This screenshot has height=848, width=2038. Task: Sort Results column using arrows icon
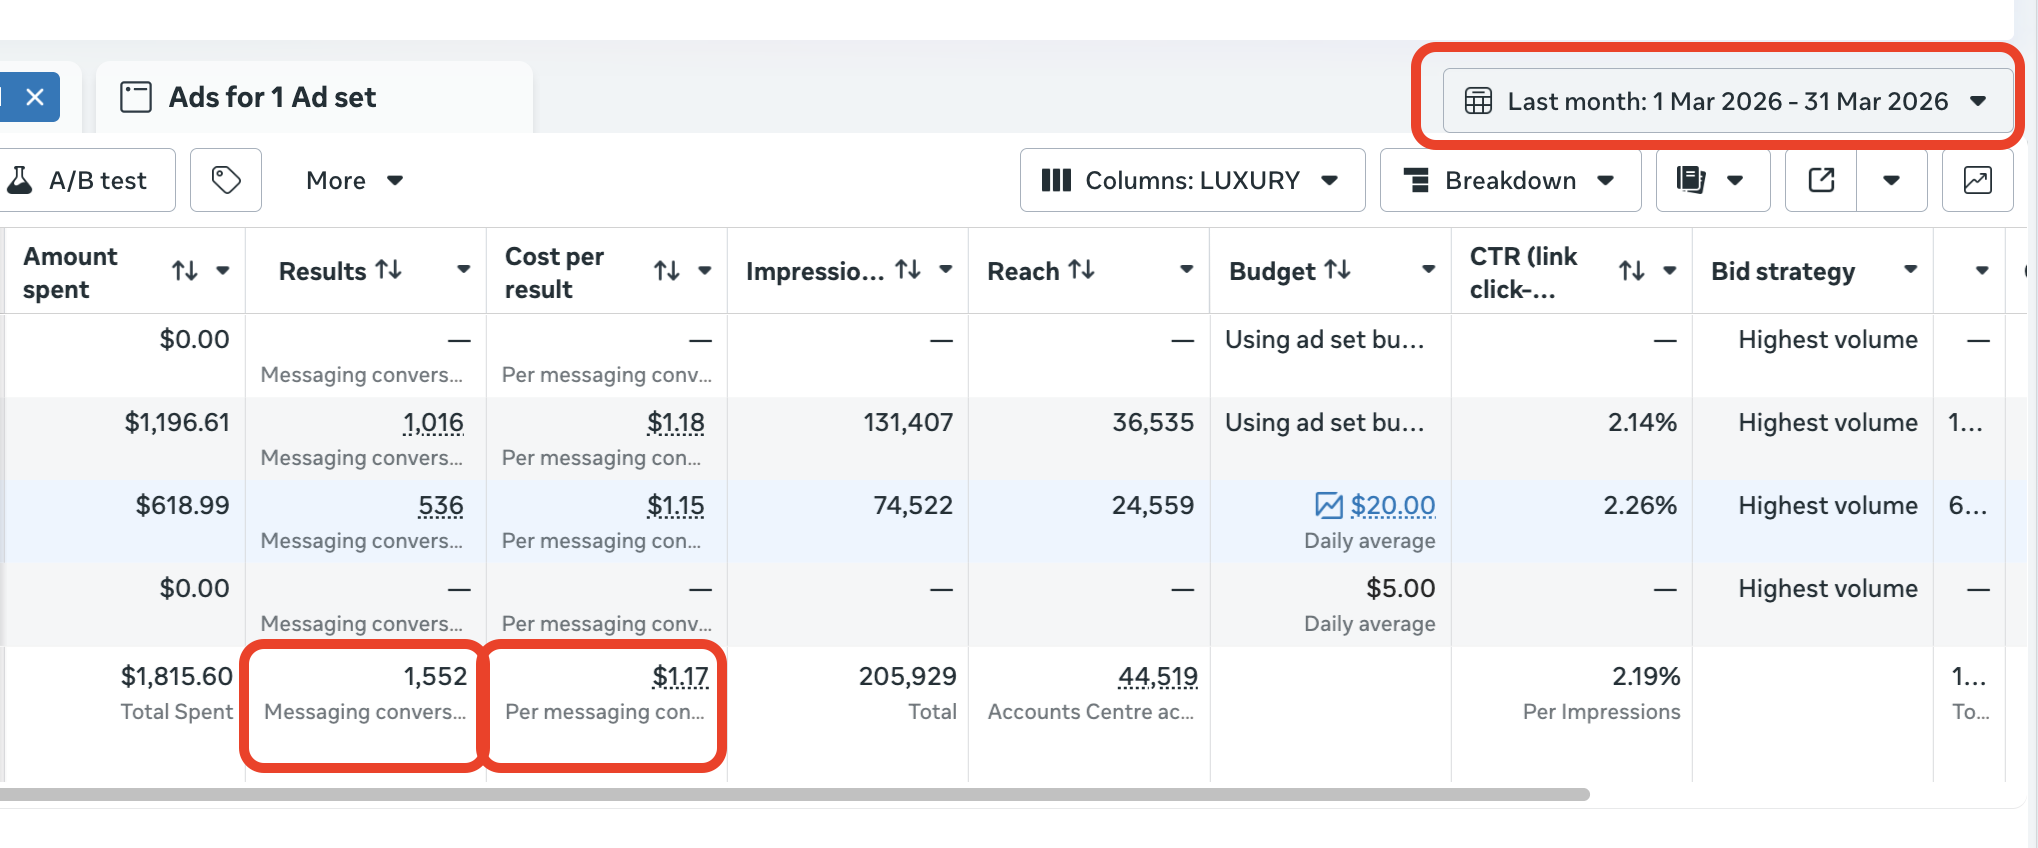[389, 270]
